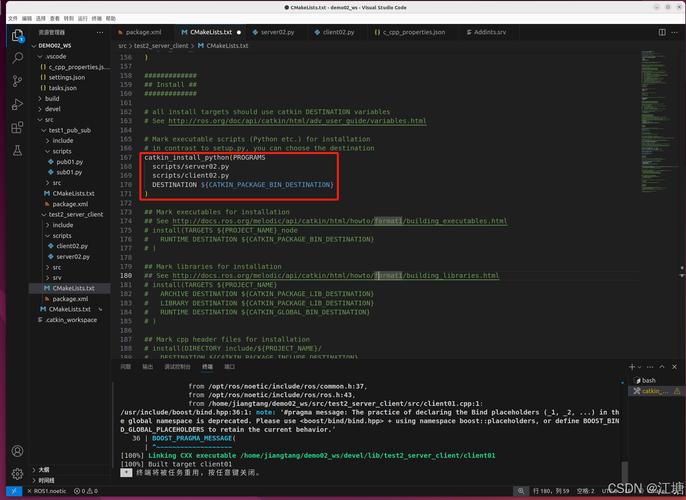This screenshot has height=500, width=686.
Task: Open the Explorer view in the activity bar
Action: pos(18,35)
